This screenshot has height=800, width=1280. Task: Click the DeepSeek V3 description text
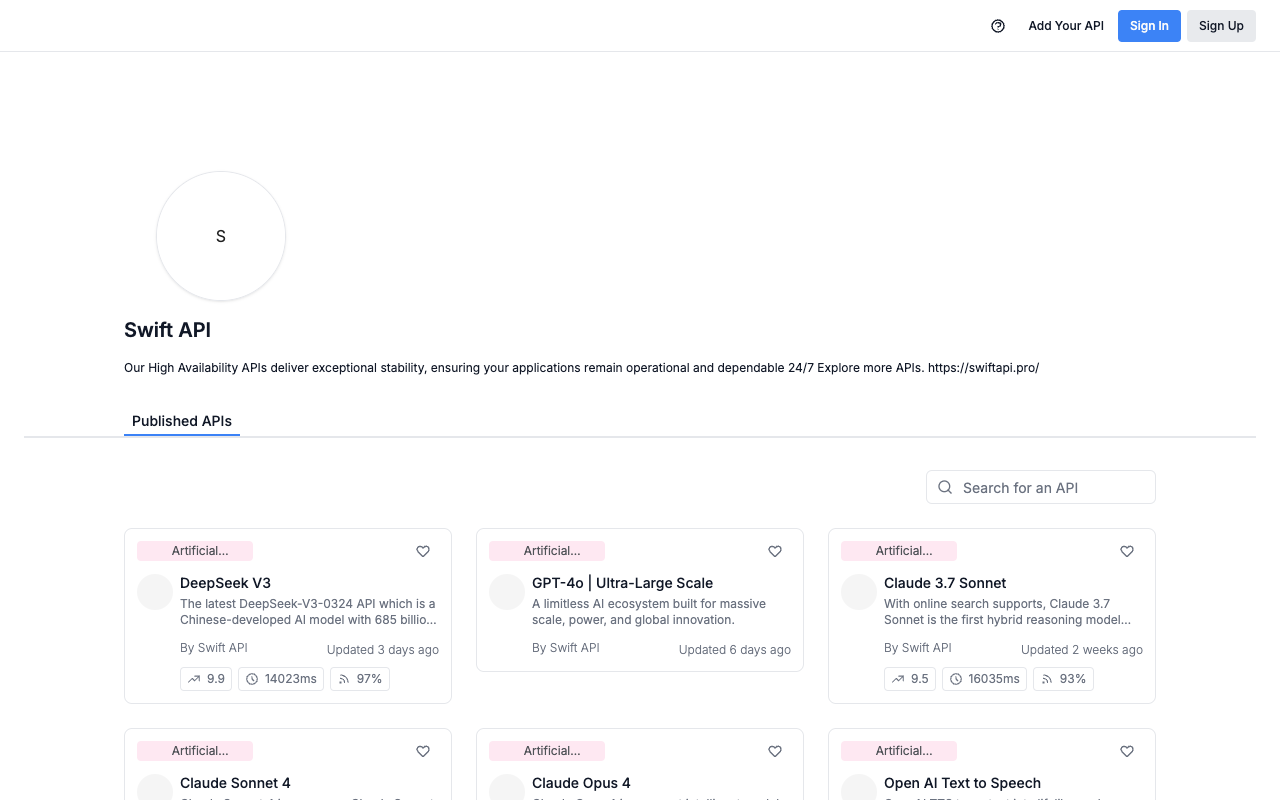click(308, 612)
